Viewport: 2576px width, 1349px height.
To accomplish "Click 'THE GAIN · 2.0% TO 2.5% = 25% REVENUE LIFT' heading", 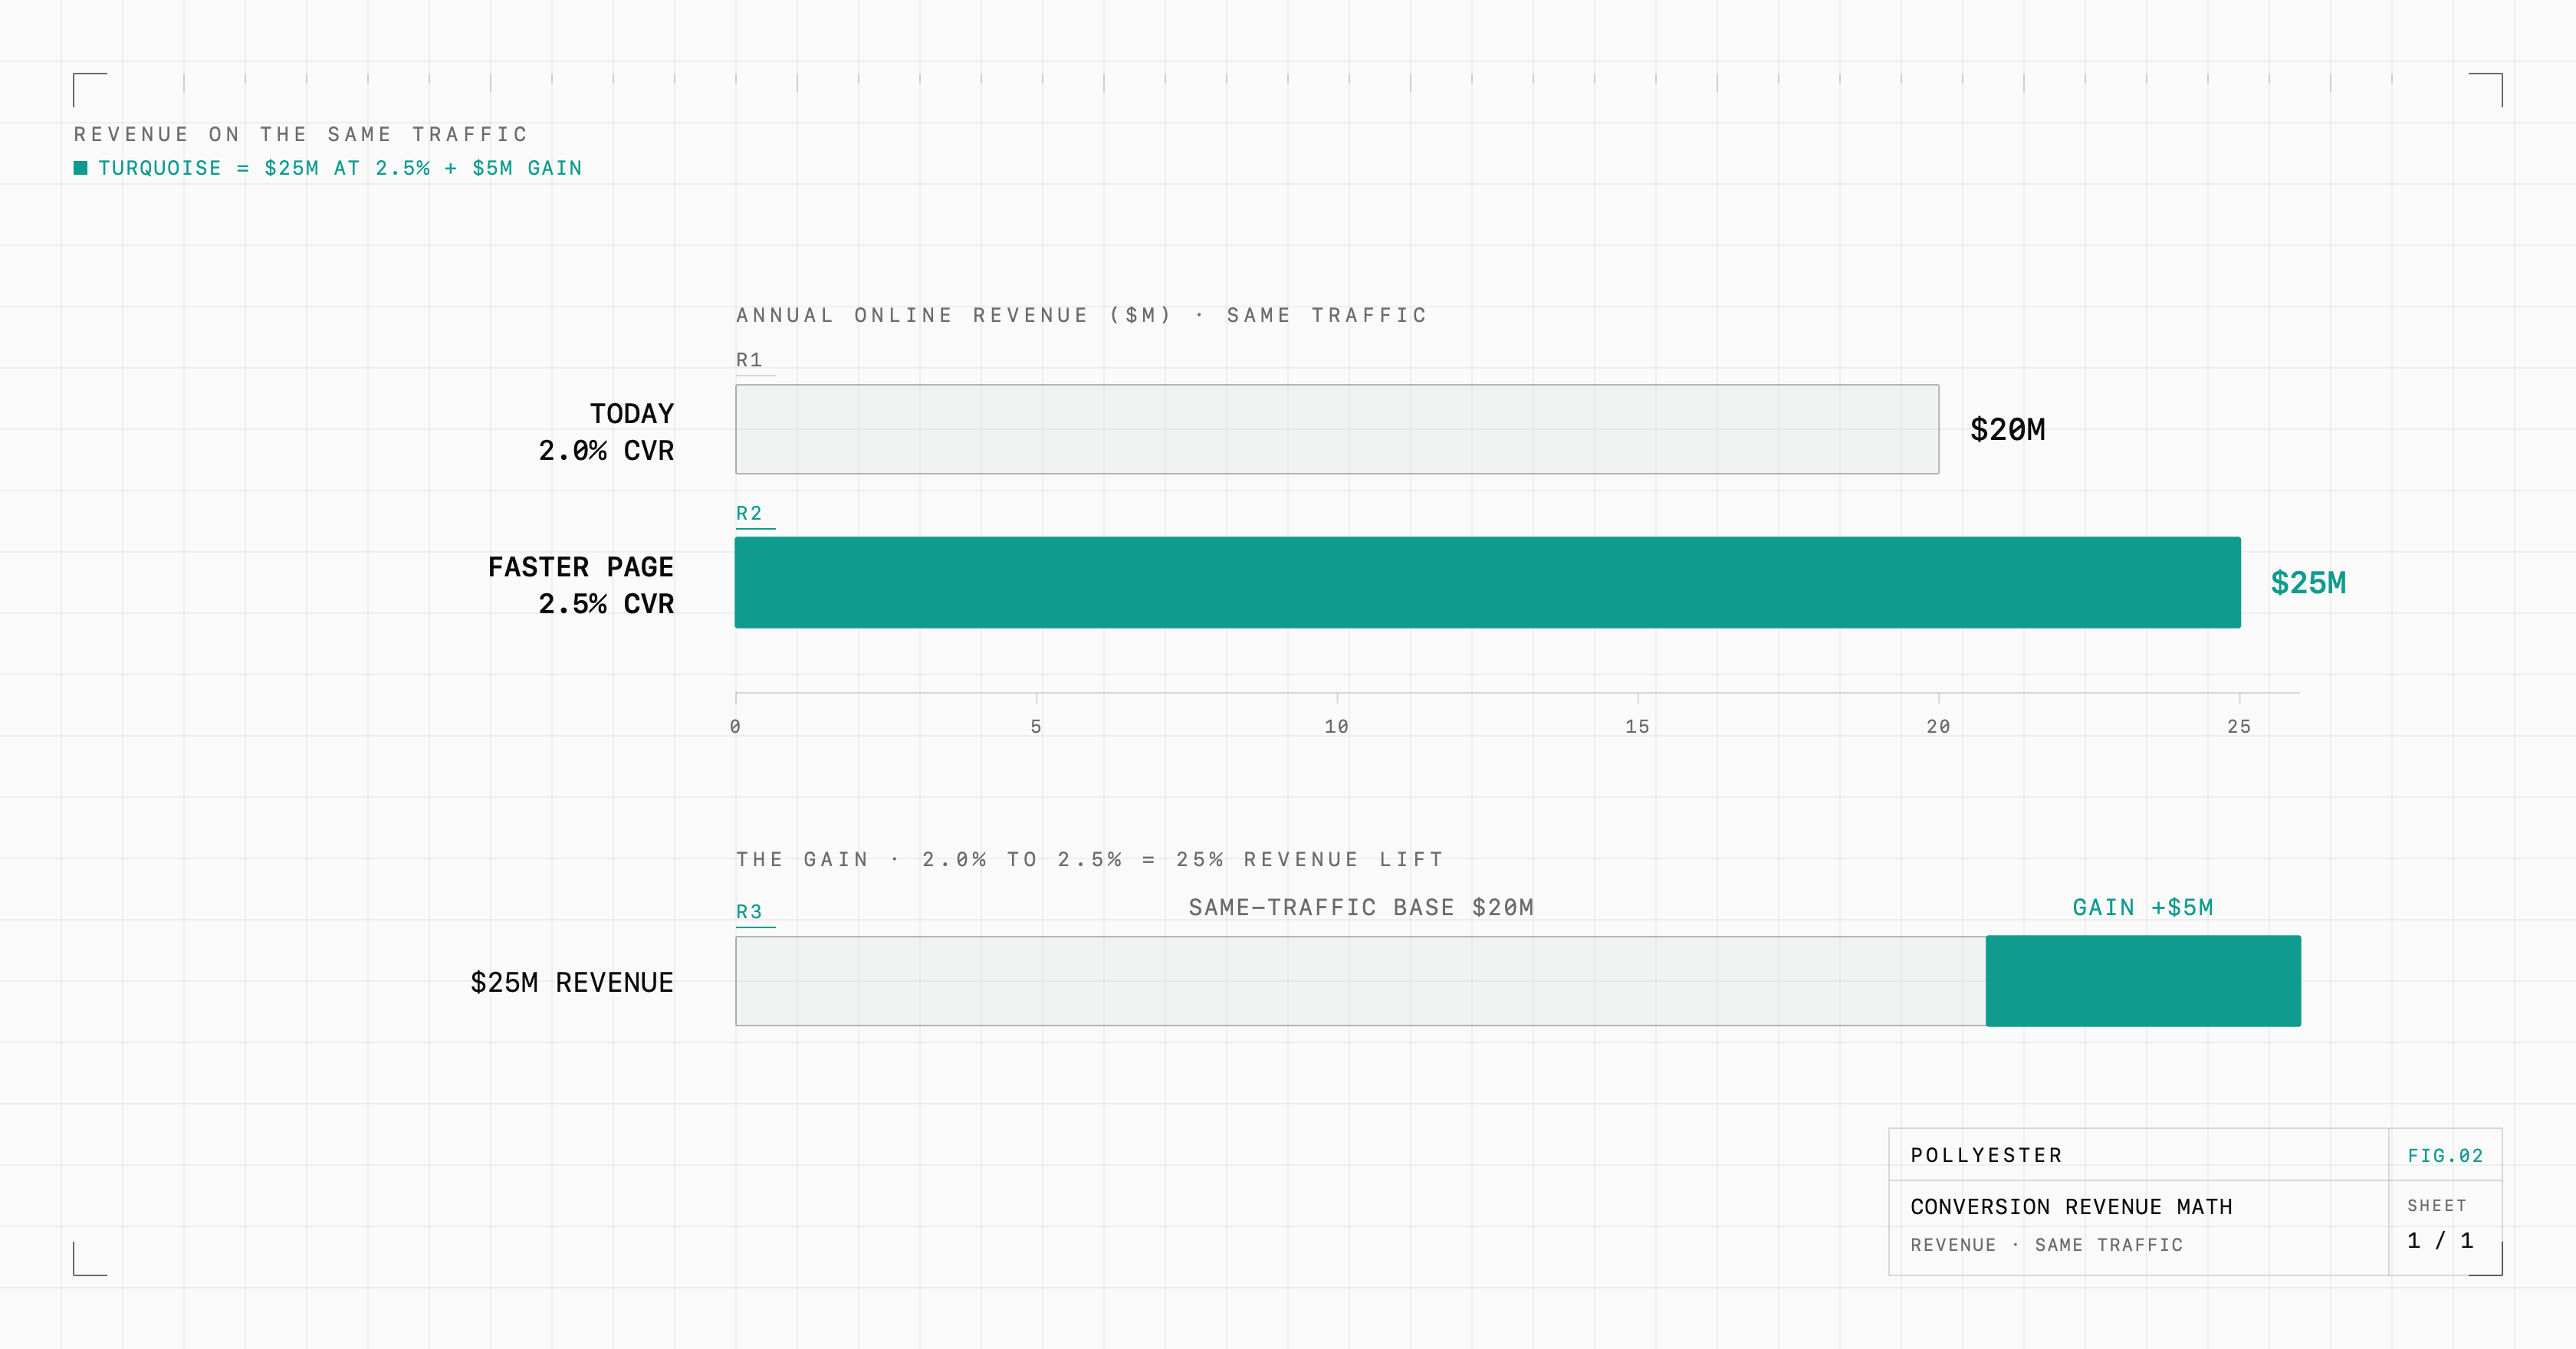I will tap(1090, 860).
